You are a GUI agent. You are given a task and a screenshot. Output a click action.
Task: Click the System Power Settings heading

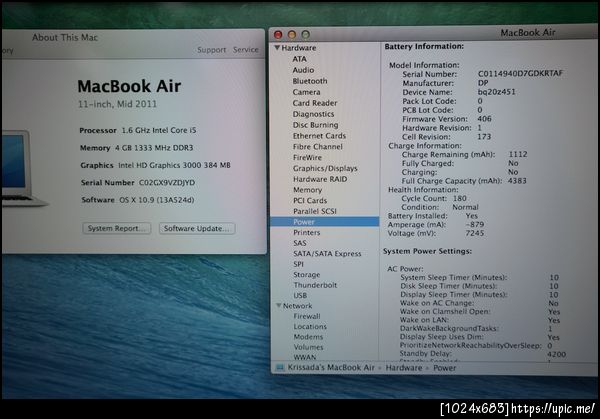[427, 251]
